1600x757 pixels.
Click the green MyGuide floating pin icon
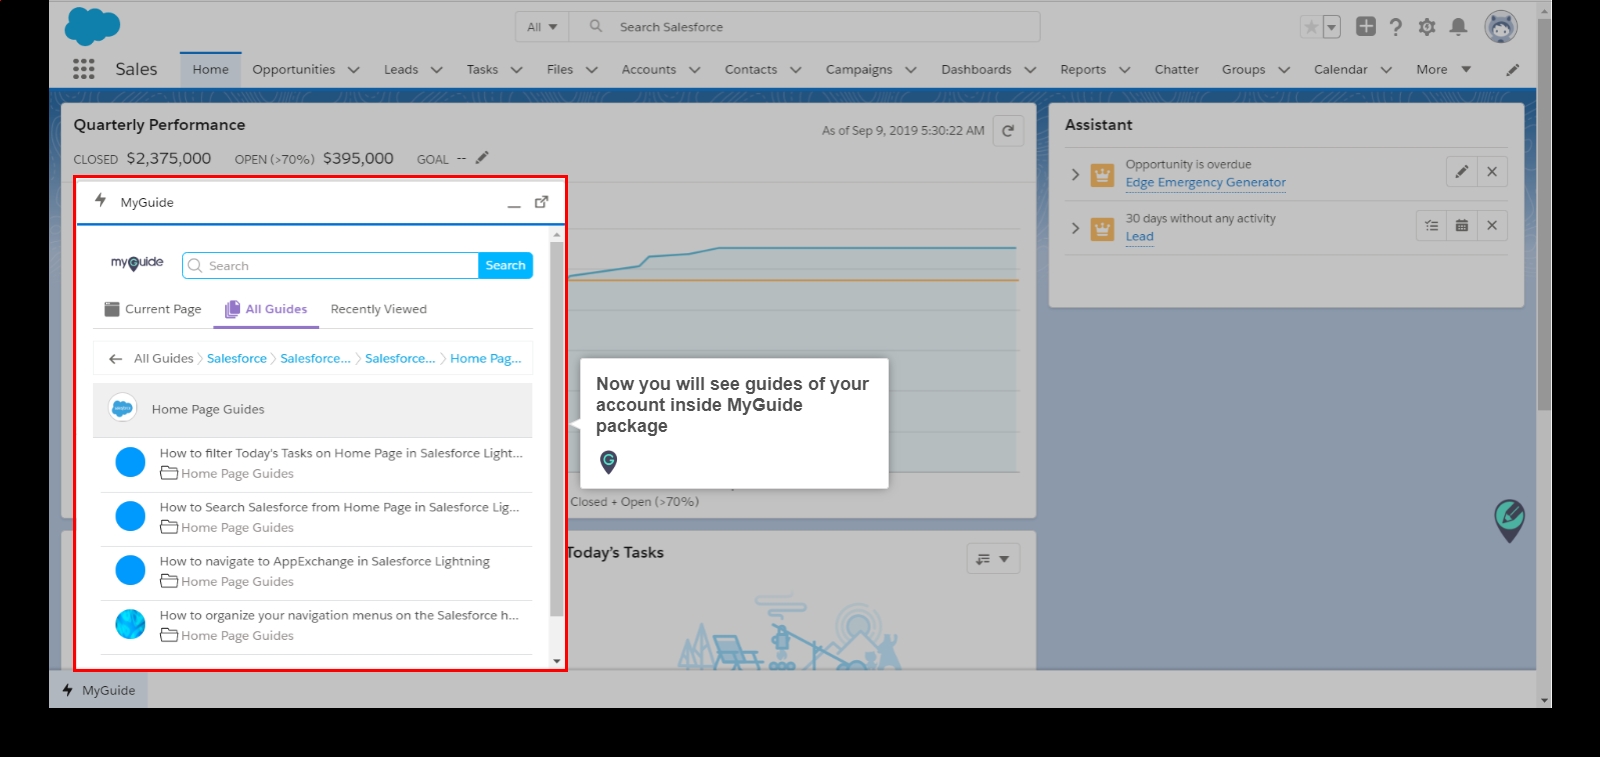coord(1509,520)
